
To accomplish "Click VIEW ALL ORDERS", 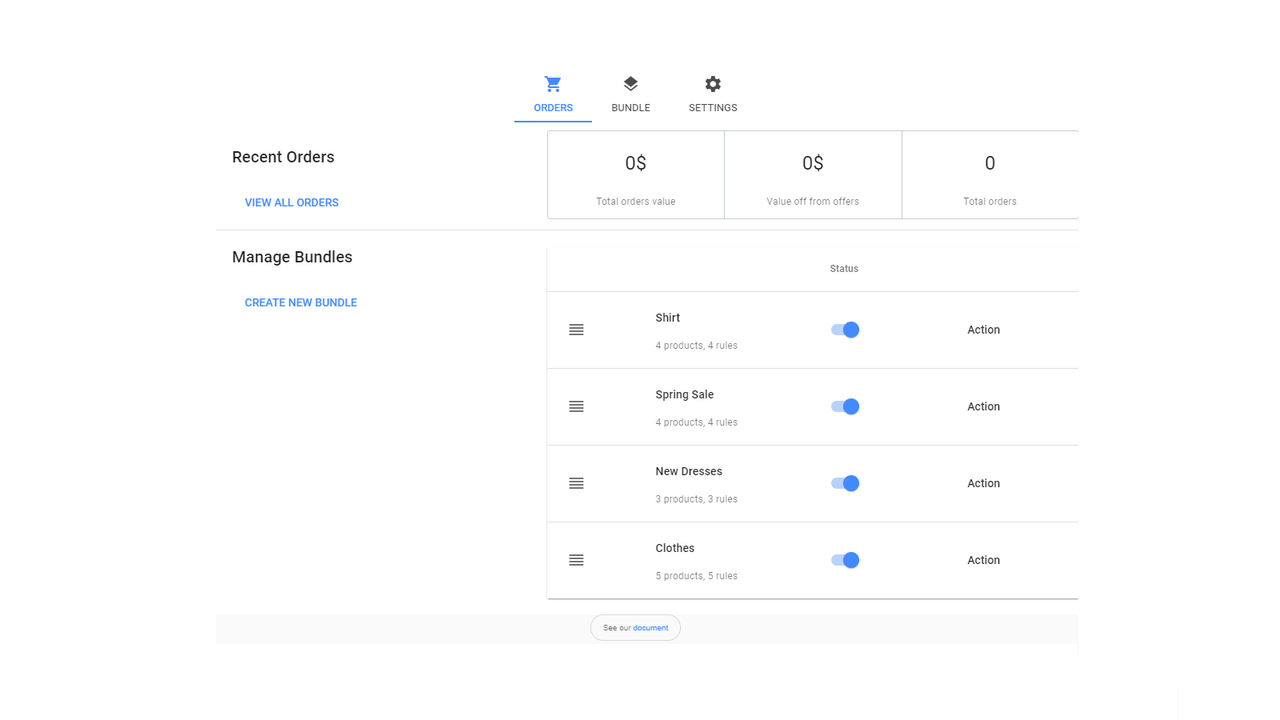I will coord(291,202).
